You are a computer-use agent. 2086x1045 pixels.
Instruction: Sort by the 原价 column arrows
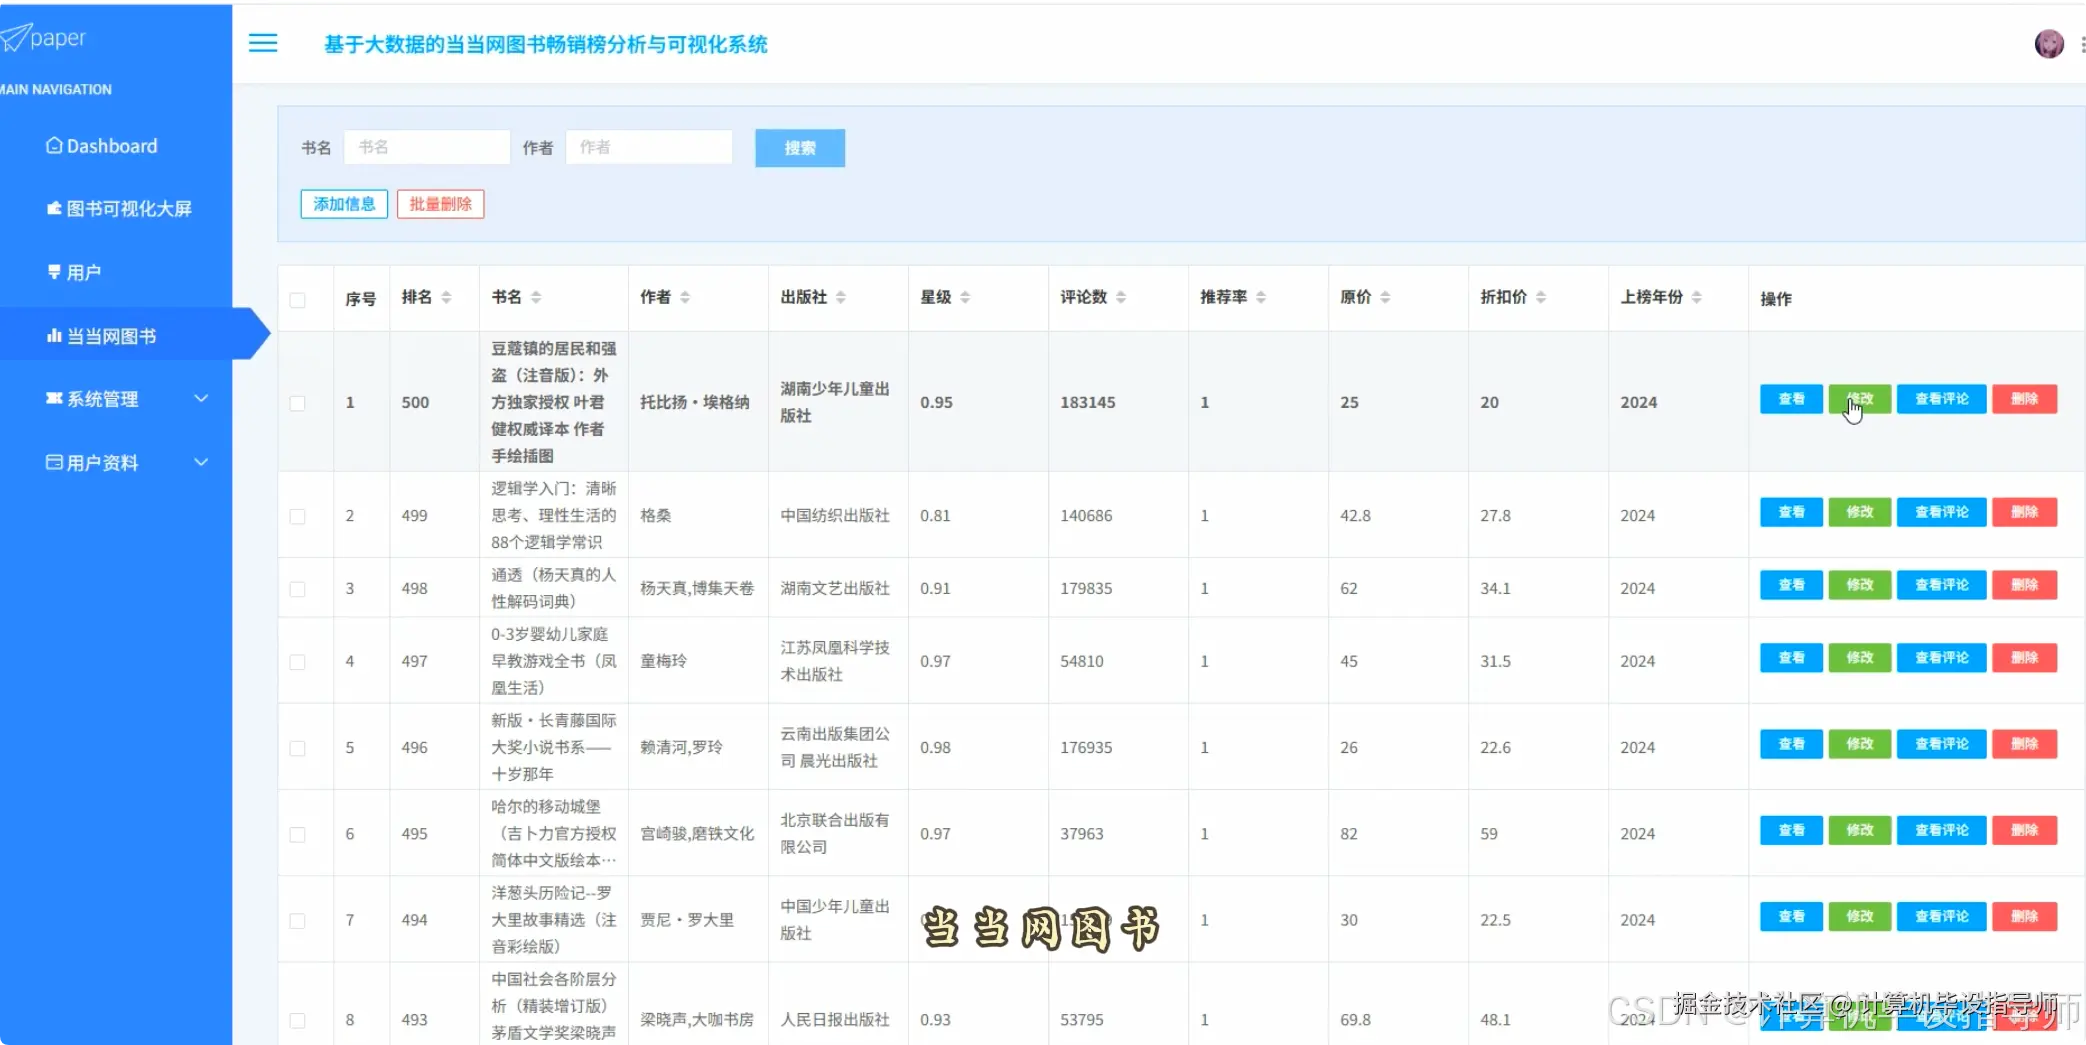[x=1385, y=297]
